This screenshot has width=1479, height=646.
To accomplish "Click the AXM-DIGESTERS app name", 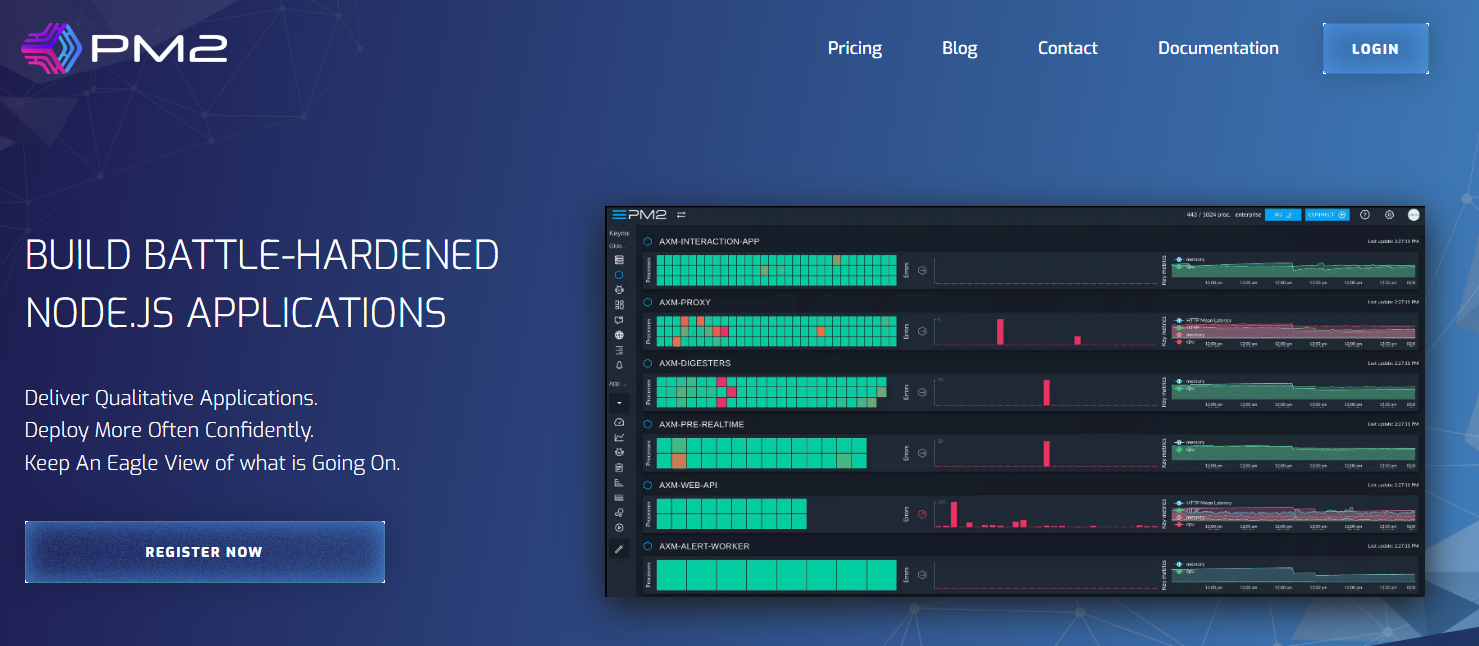I will [695, 363].
